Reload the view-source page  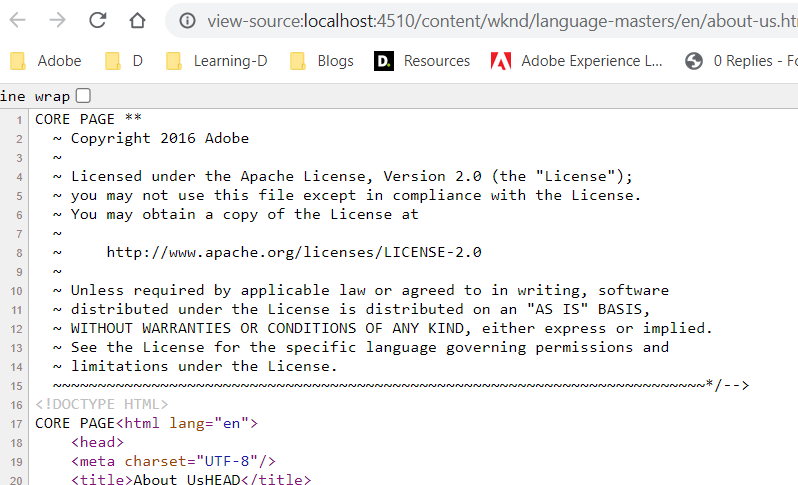pos(98,20)
